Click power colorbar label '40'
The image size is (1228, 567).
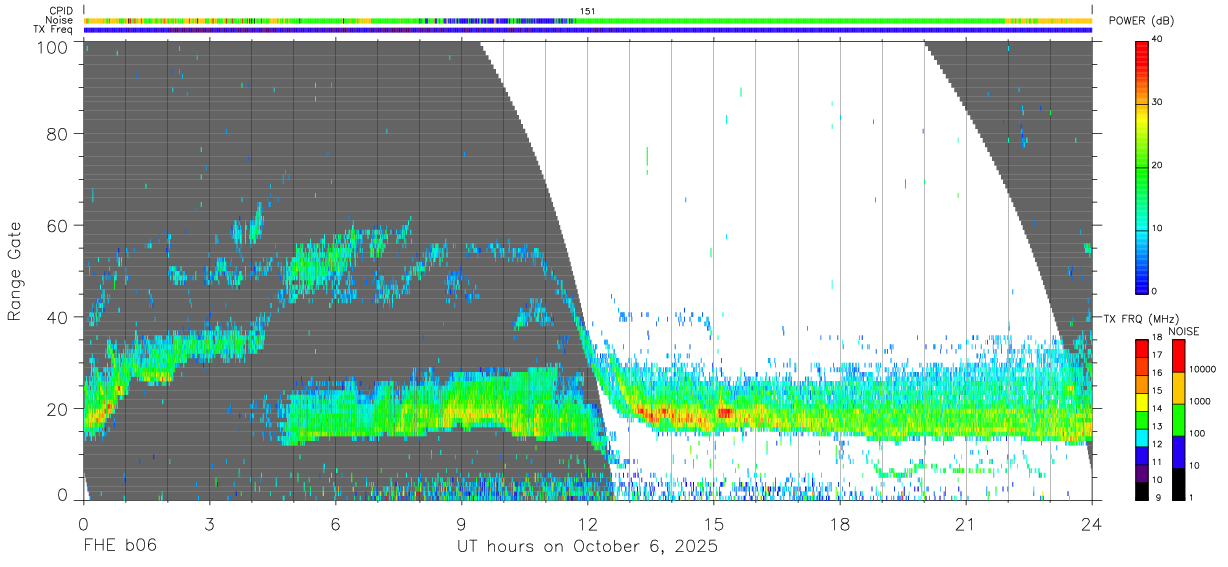pos(1158,40)
